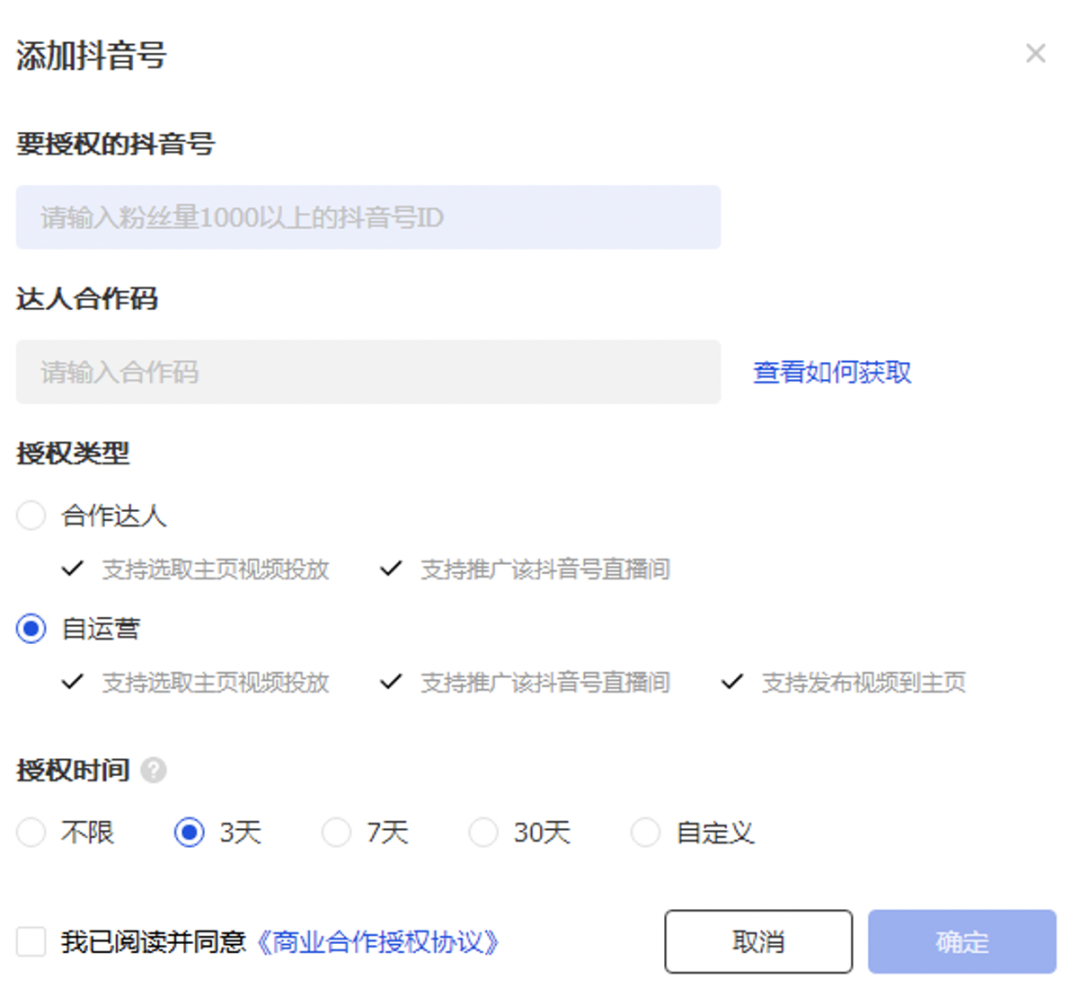This screenshot has width=1080, height=997.
Task: Focus the 请输入合作码 input field
Action: (x=368, y=371)
